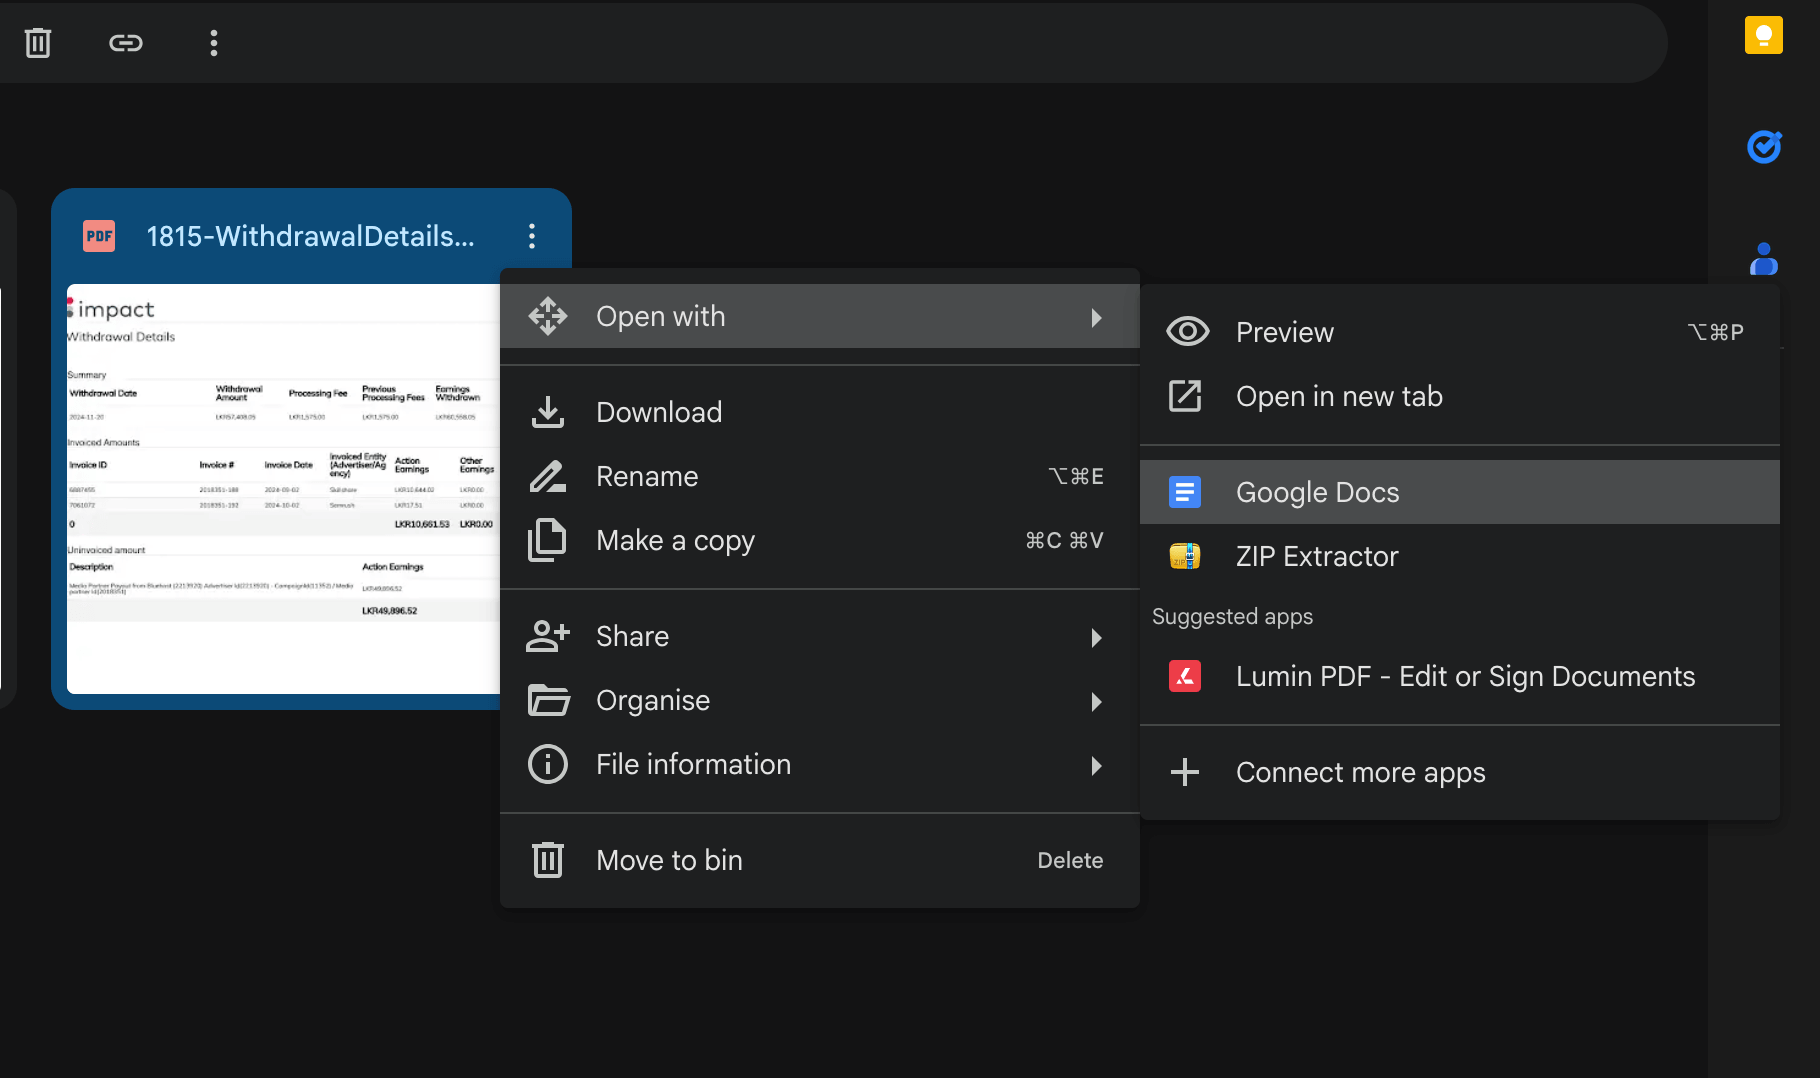Click the ⌥⌘E Rename shortcut text
The width and height of the screenshot is (1820, 1078).
point(1076,476)
